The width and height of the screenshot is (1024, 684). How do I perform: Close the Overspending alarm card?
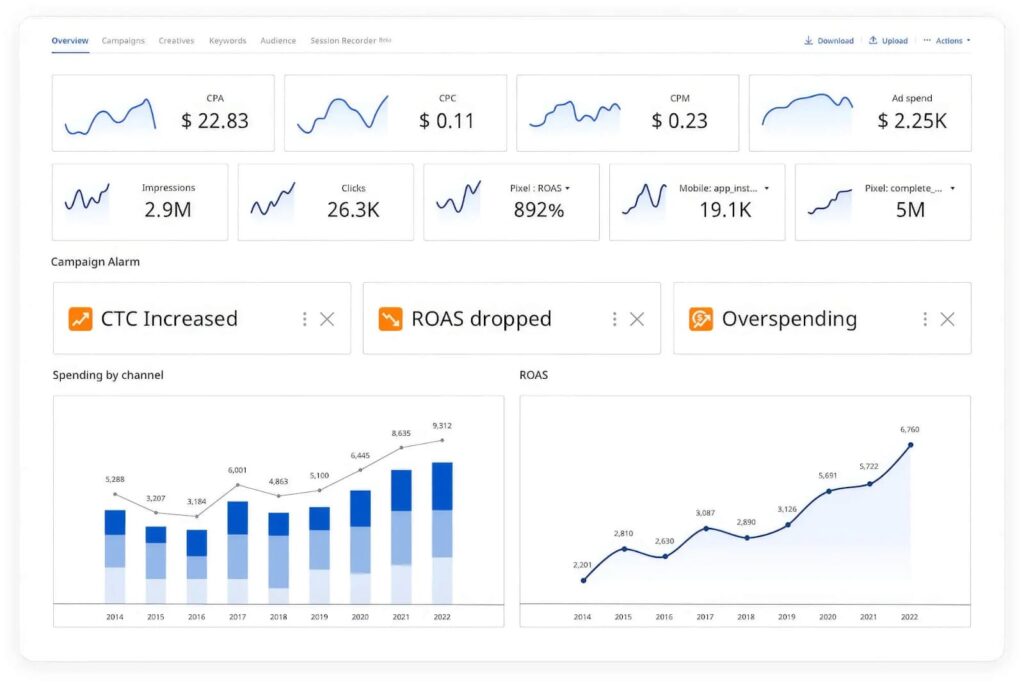948,319
